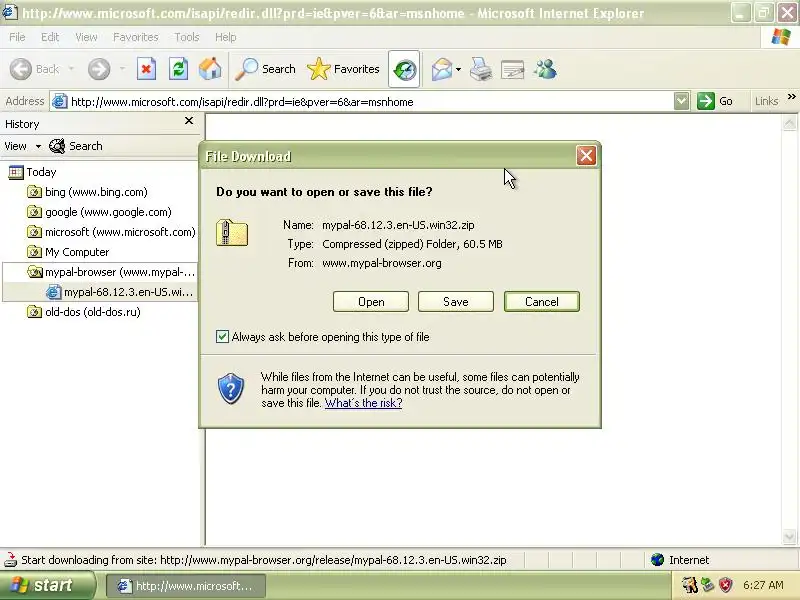The image size is (800, 600).
Task: Click the page scrollbar down arrow
Action: tap(789, 537)
